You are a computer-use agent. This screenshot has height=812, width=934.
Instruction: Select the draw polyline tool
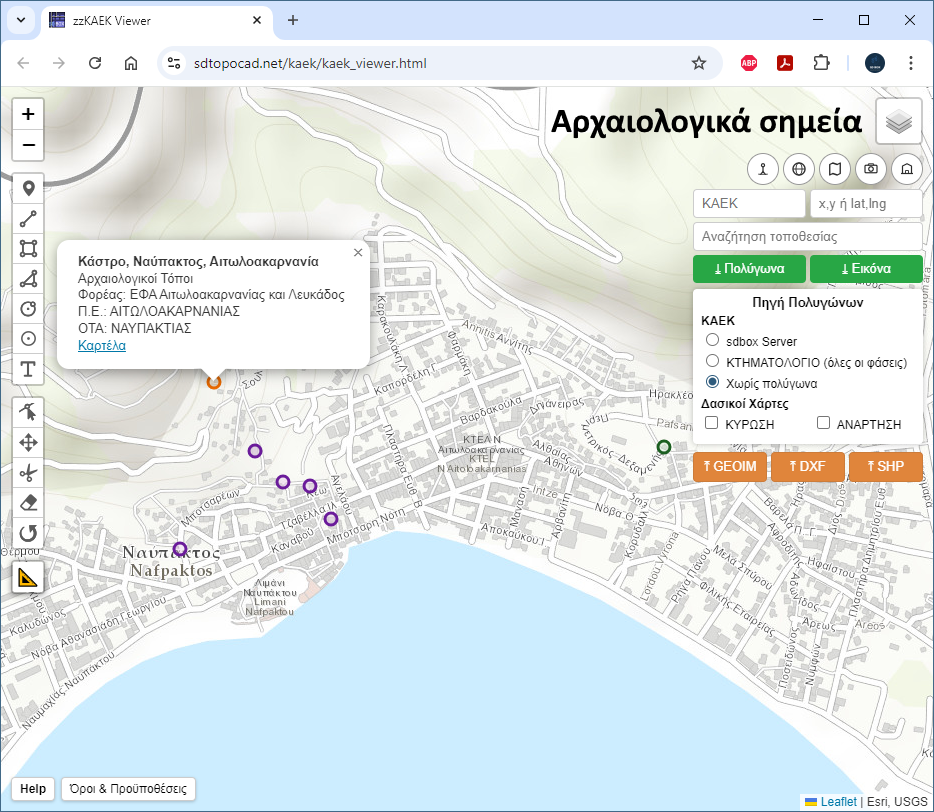click(x=28, y=218)
